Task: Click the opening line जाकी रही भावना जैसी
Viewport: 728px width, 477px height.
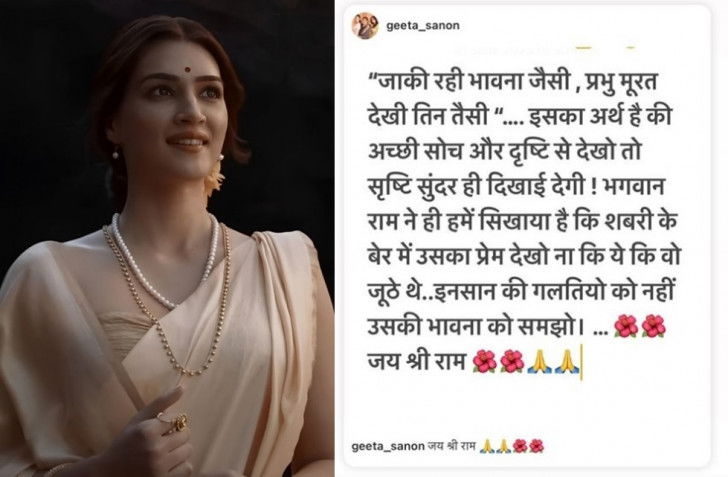Action: pyautogui.click(x=468, y=84)
